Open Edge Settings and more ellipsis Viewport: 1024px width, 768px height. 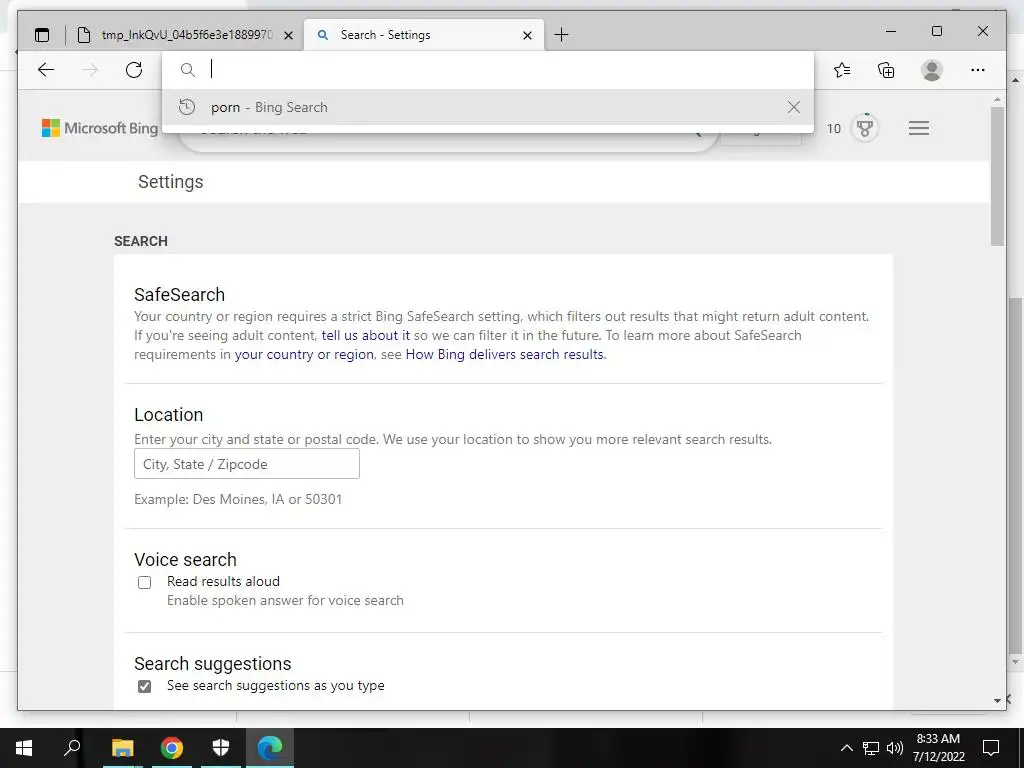pos(978,70)
